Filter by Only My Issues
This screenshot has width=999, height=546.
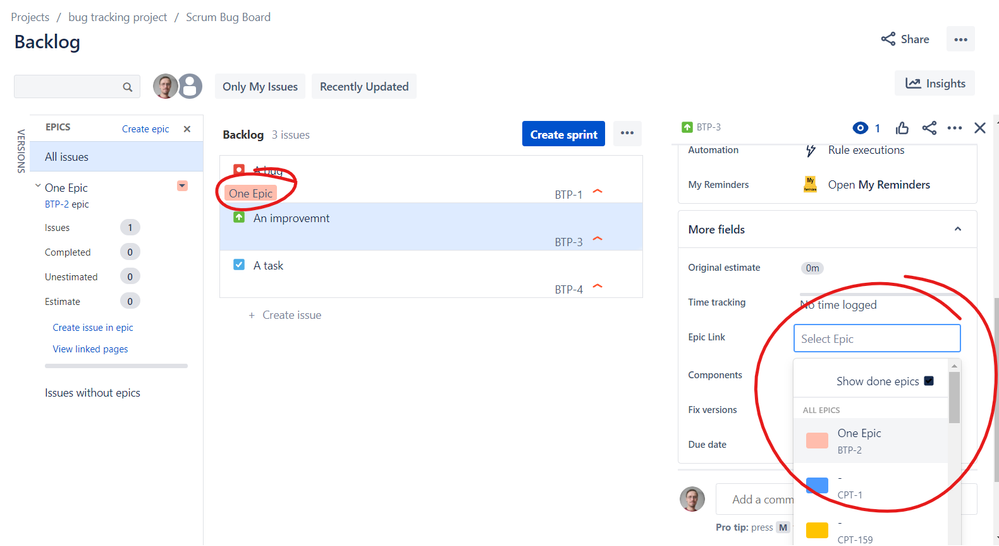(260, 87)
